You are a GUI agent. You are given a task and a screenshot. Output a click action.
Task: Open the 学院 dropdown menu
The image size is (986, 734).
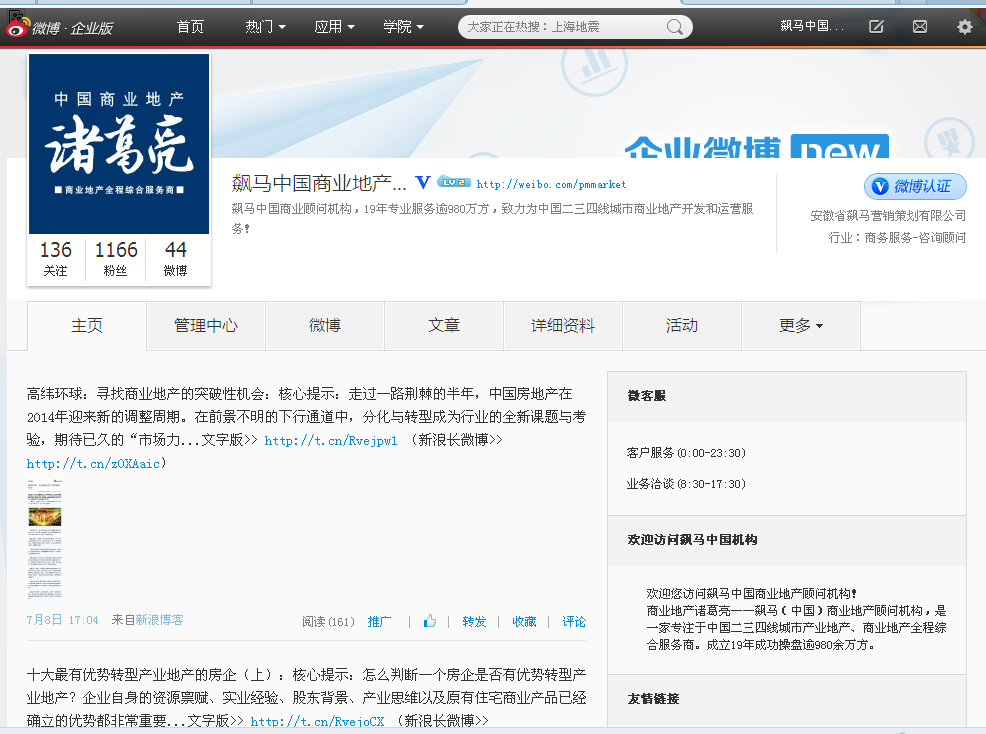click(402, 26)
